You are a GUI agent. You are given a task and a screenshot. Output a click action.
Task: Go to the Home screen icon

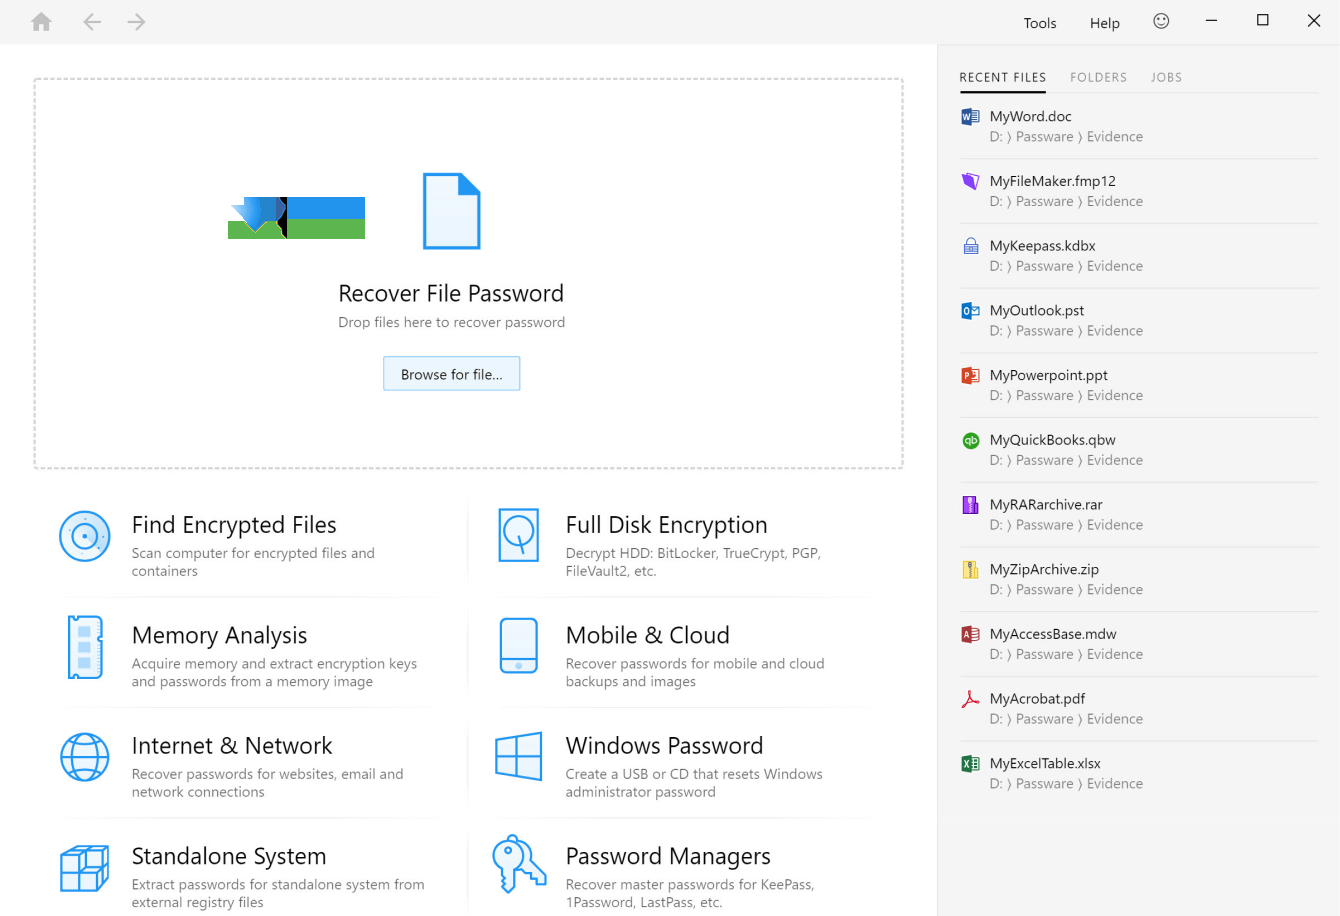41,22
